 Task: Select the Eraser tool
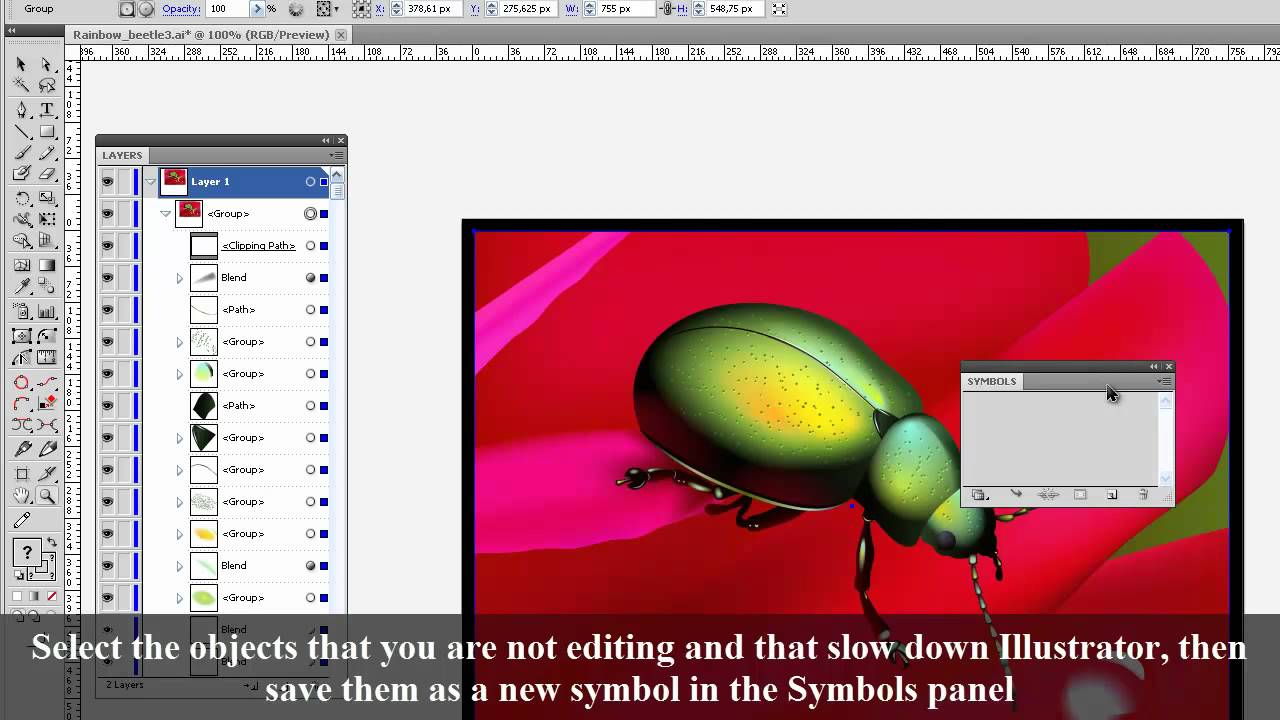46,174
